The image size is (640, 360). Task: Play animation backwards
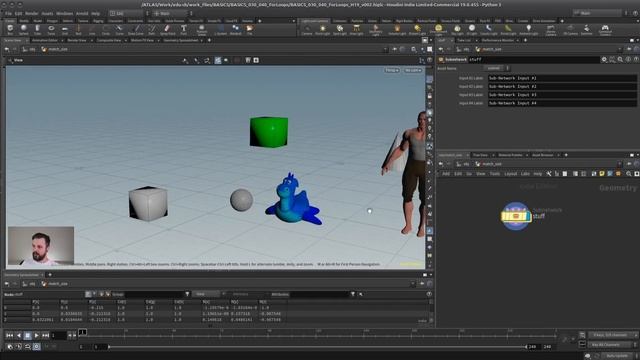[x=19, y=336]
